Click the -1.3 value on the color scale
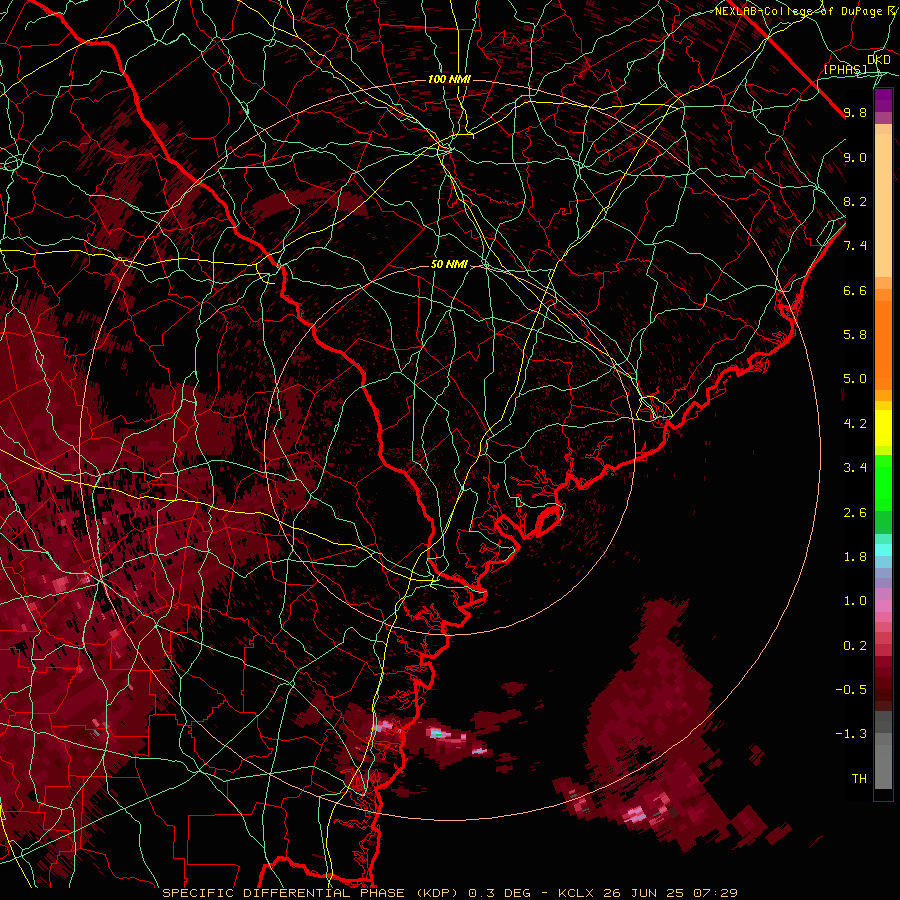Image resolution: width=900 pixels, height=900 pixels. point(851,734)
